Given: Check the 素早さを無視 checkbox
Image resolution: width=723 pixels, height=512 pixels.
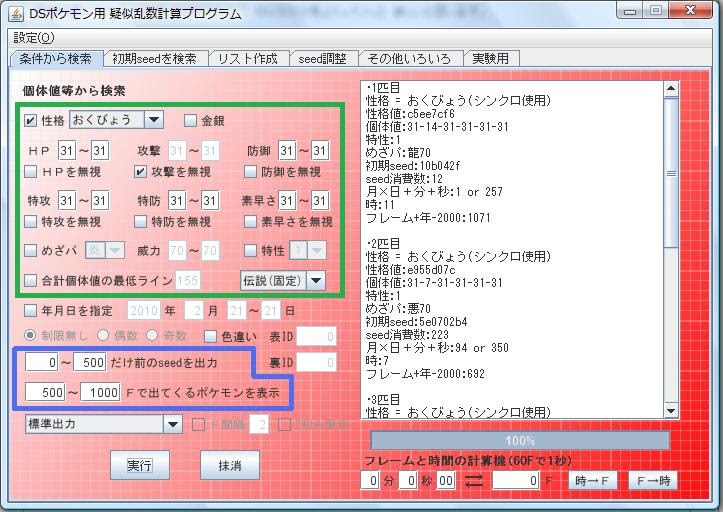Looking at the screenshot, I should (250, 222).
